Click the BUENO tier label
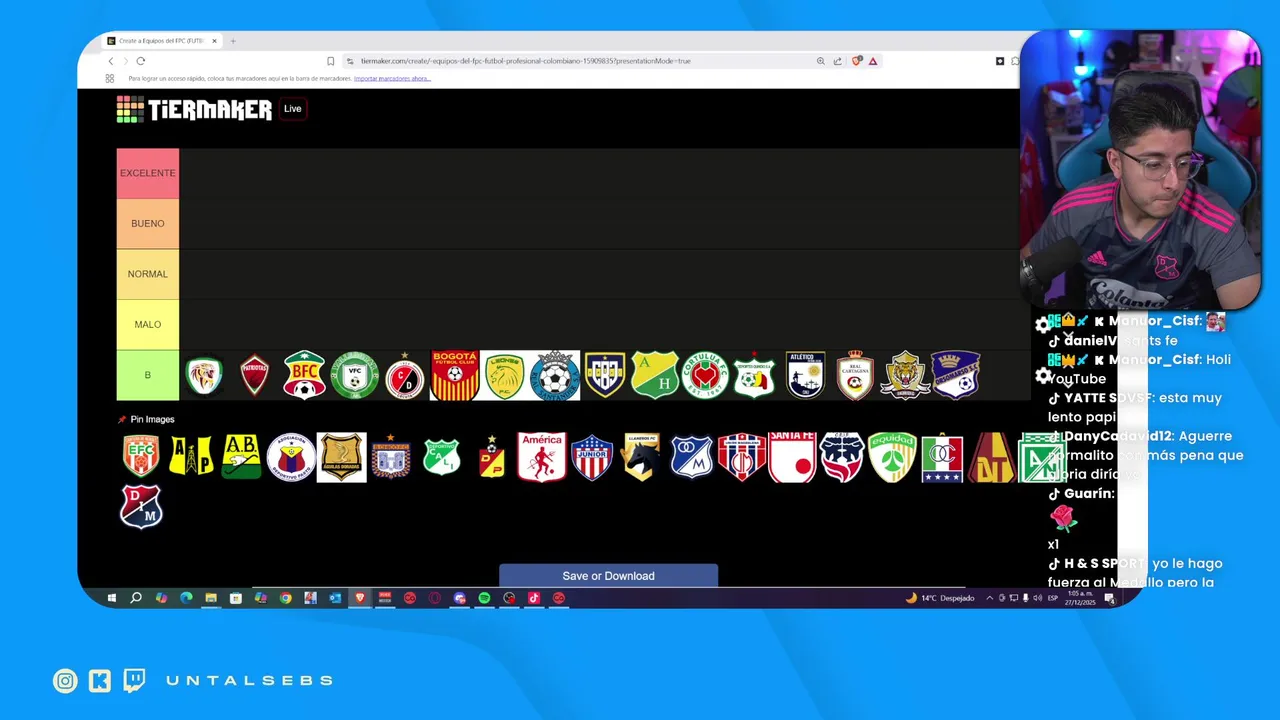 [147, 223]
